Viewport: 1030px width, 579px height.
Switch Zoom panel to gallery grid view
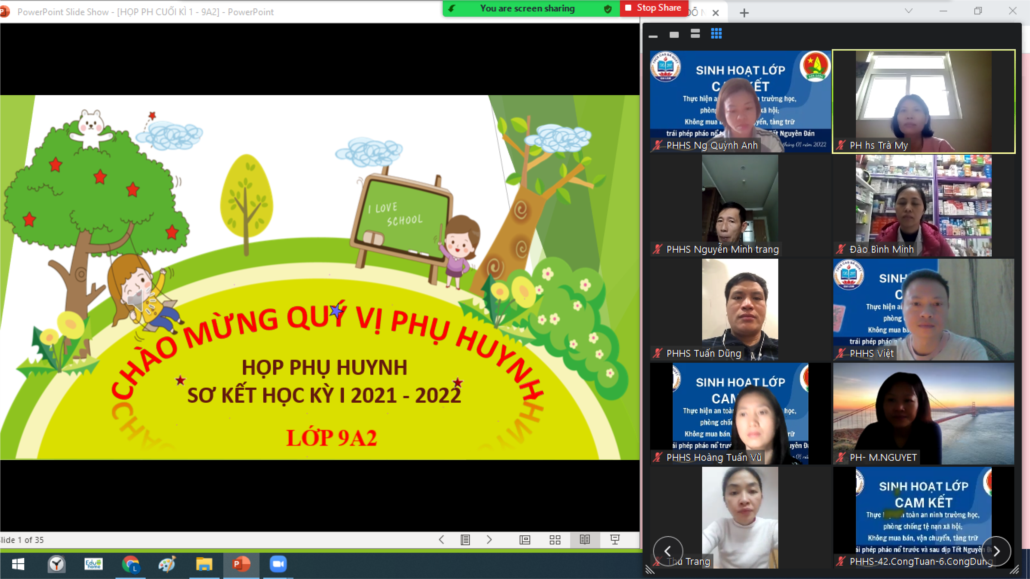(x=716, y=34)
